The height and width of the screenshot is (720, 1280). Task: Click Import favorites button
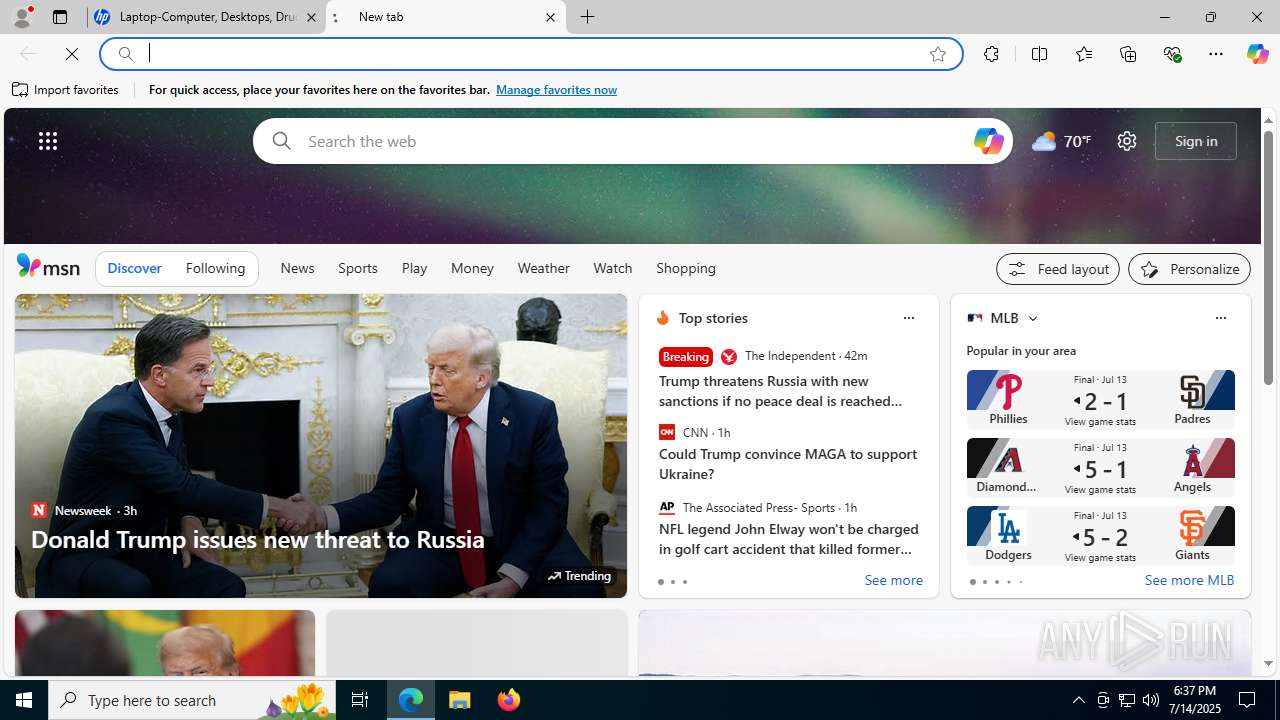pos(66,90)
